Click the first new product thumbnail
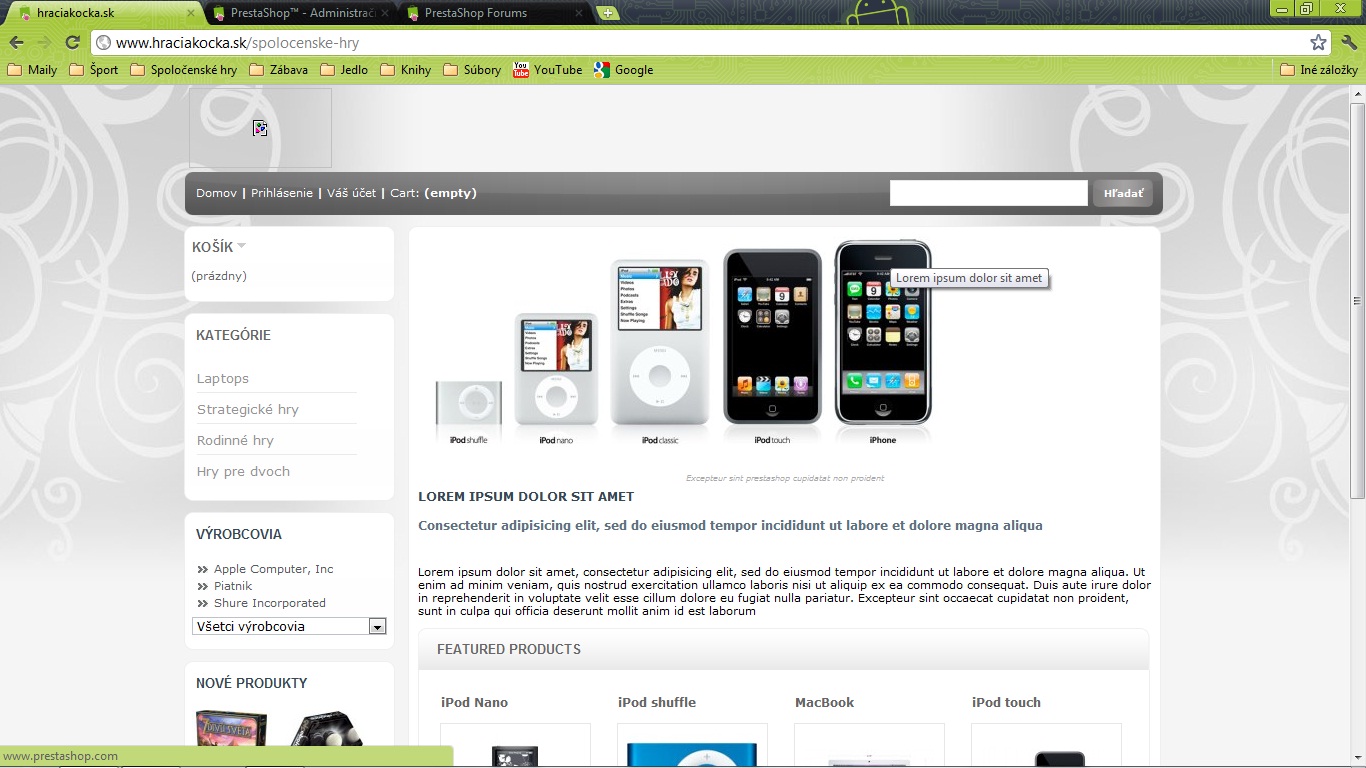This screenshot has width=1366, height=768. (x=231, y=728)
